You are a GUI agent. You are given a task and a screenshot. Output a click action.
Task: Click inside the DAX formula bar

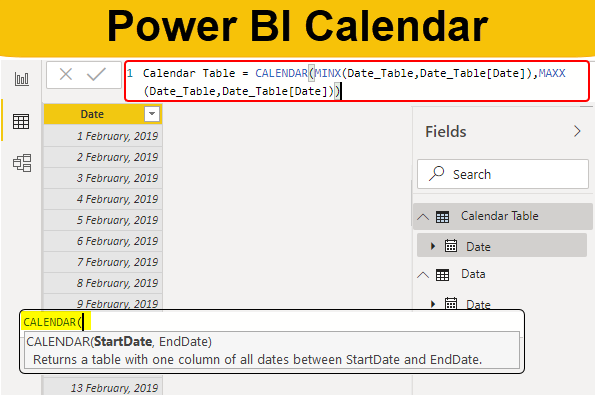357,81
